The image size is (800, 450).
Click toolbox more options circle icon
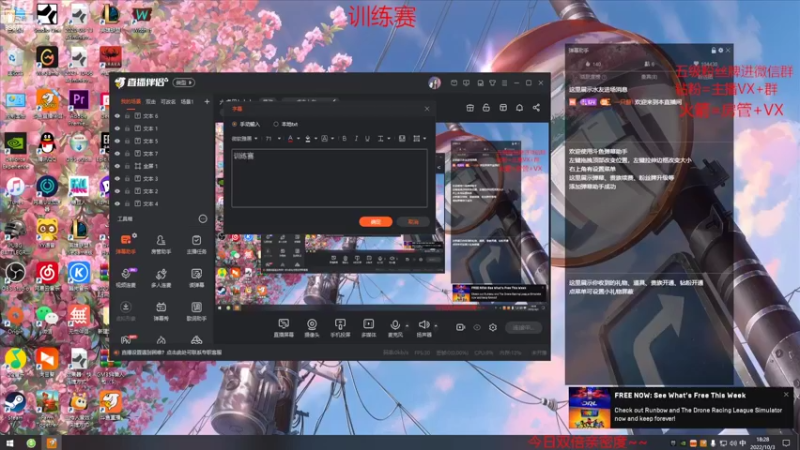[x=203, y=218]
